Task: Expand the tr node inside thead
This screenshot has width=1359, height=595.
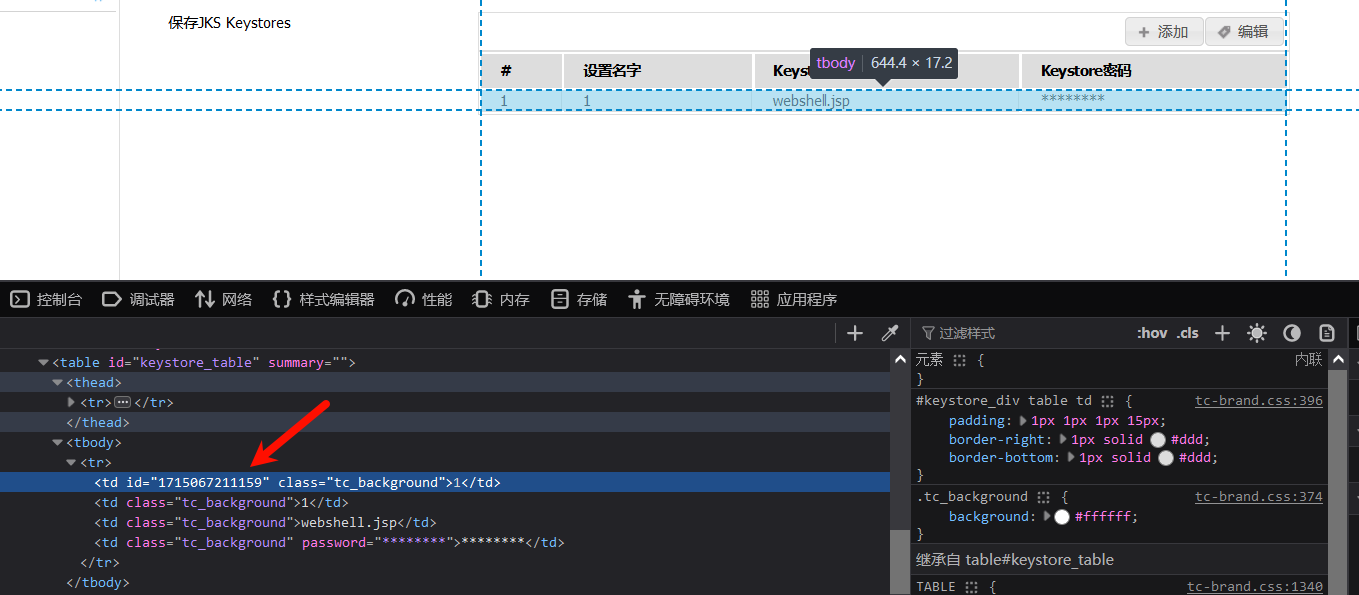Action: pyautogui.click(x=71, y=402)
